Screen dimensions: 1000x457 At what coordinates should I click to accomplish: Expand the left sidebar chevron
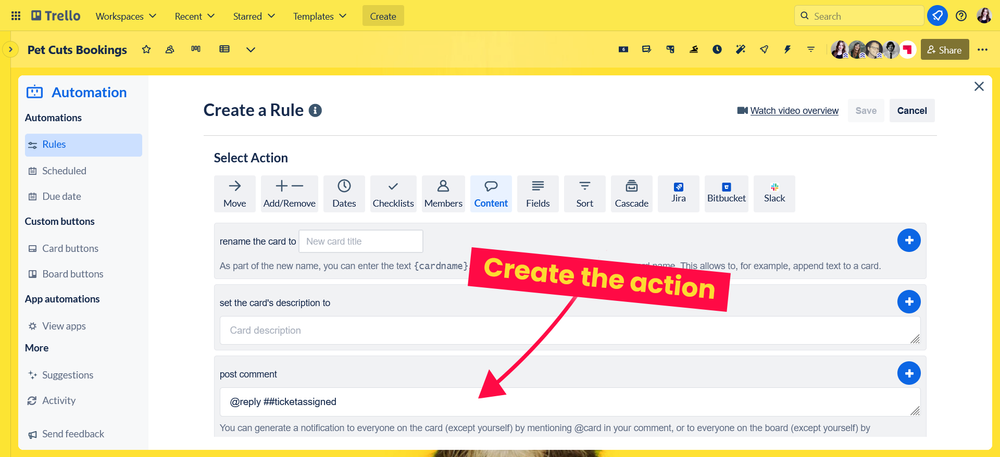[x=10, y=49]
